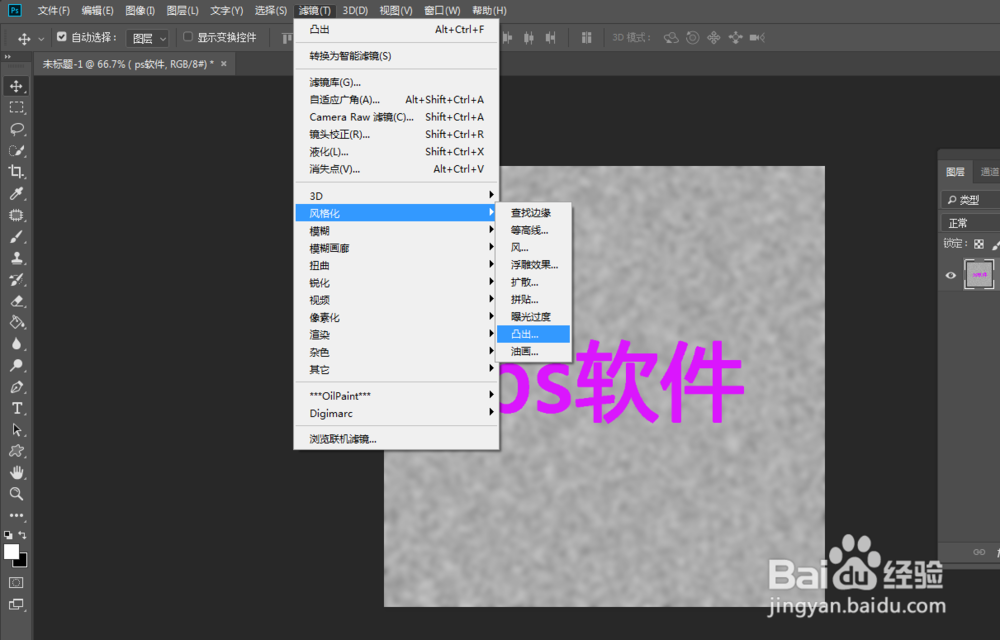Viewport: 1000px width, 640px height.
Task: Select the Custom Shape tool
Action: [17, 451]
